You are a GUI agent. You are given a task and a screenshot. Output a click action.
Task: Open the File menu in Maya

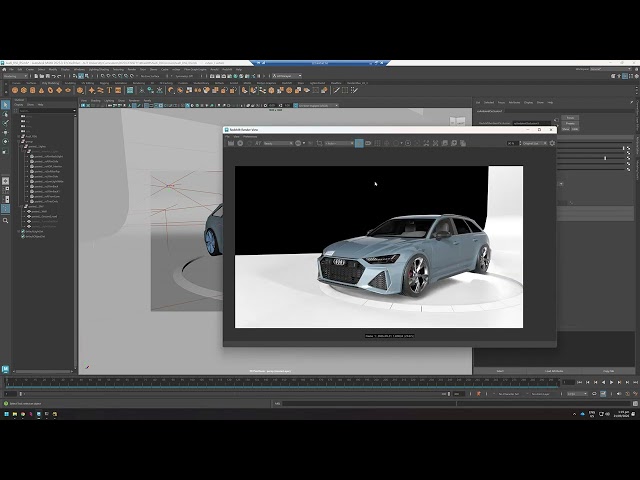point(11,69)
